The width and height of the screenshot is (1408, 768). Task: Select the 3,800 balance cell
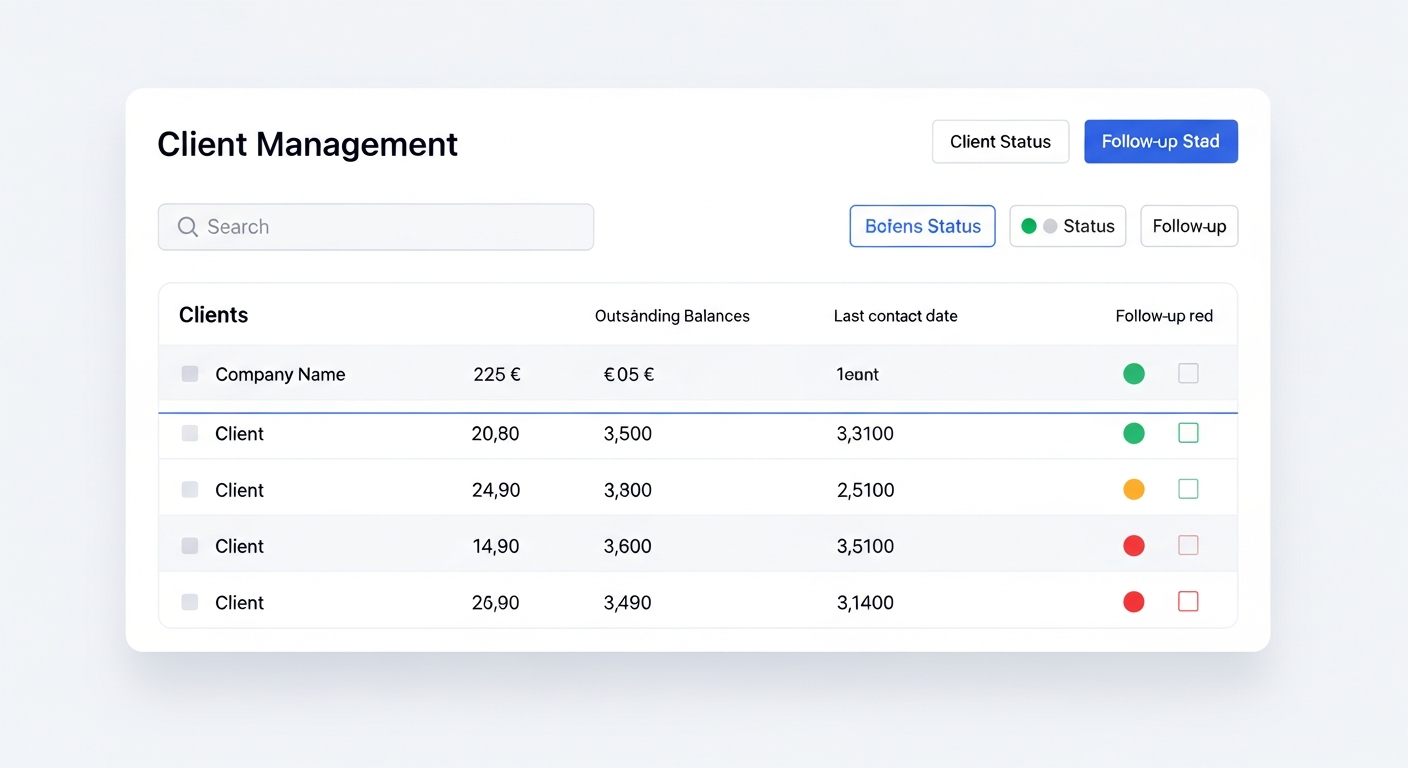click(628, 490)
